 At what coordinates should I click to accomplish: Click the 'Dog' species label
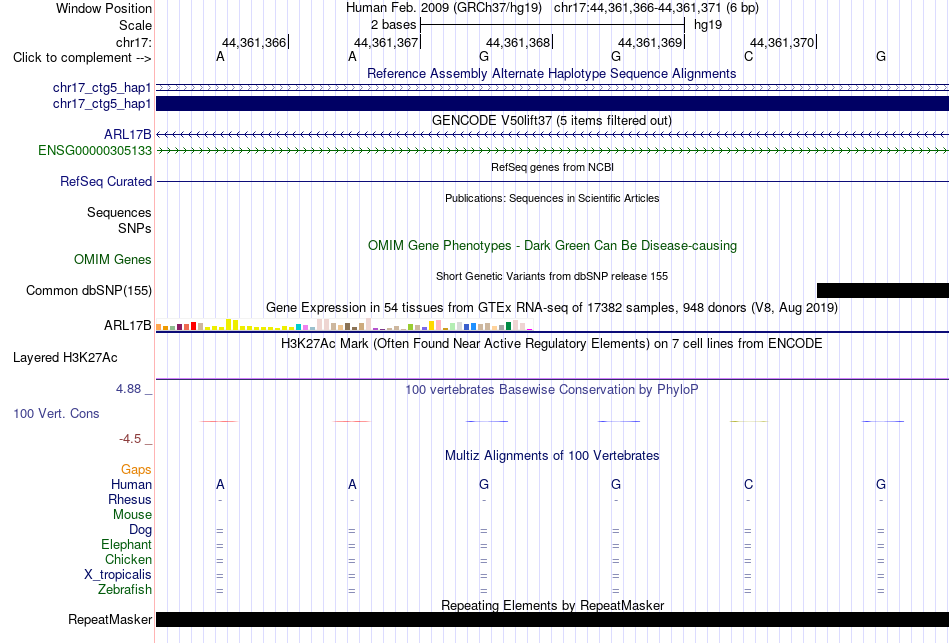(140, 530)
